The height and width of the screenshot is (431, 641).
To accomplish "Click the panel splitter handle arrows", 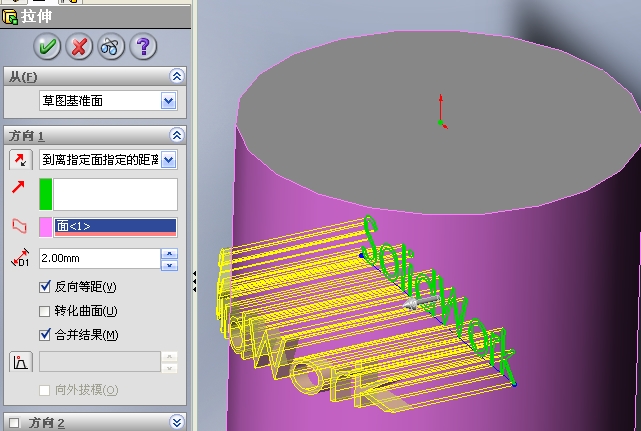I will (195, 281).
